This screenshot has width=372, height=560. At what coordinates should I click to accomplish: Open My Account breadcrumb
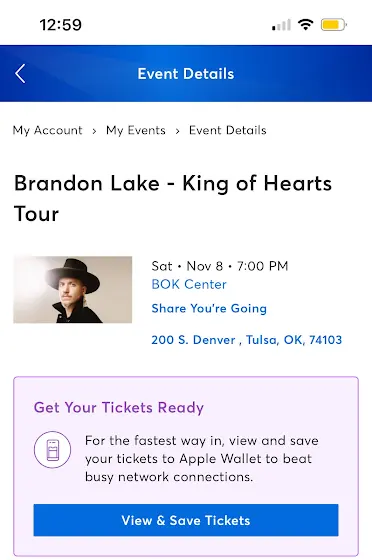(x=47, y=130)
